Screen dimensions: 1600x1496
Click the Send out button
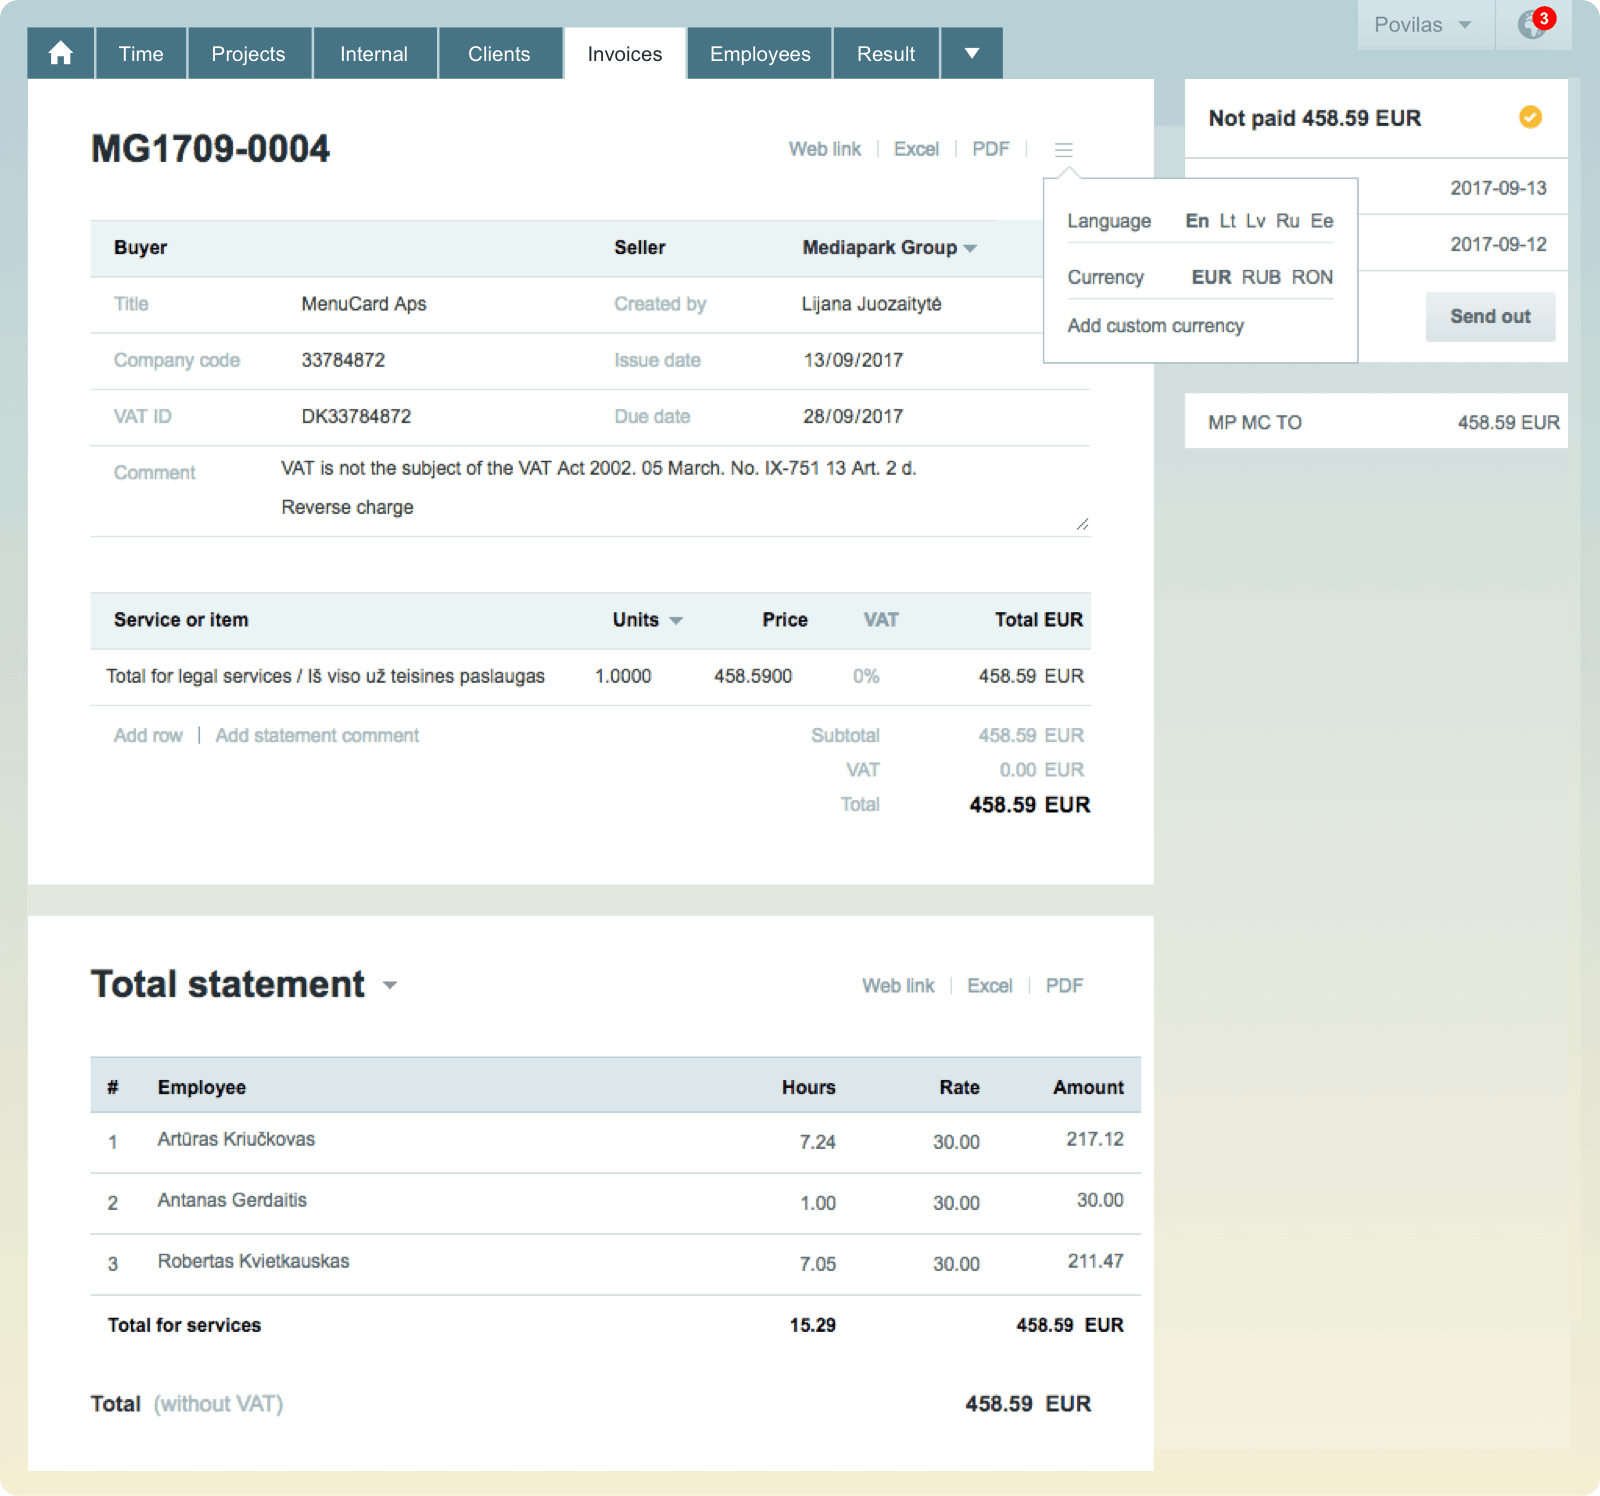[1490, 316]
